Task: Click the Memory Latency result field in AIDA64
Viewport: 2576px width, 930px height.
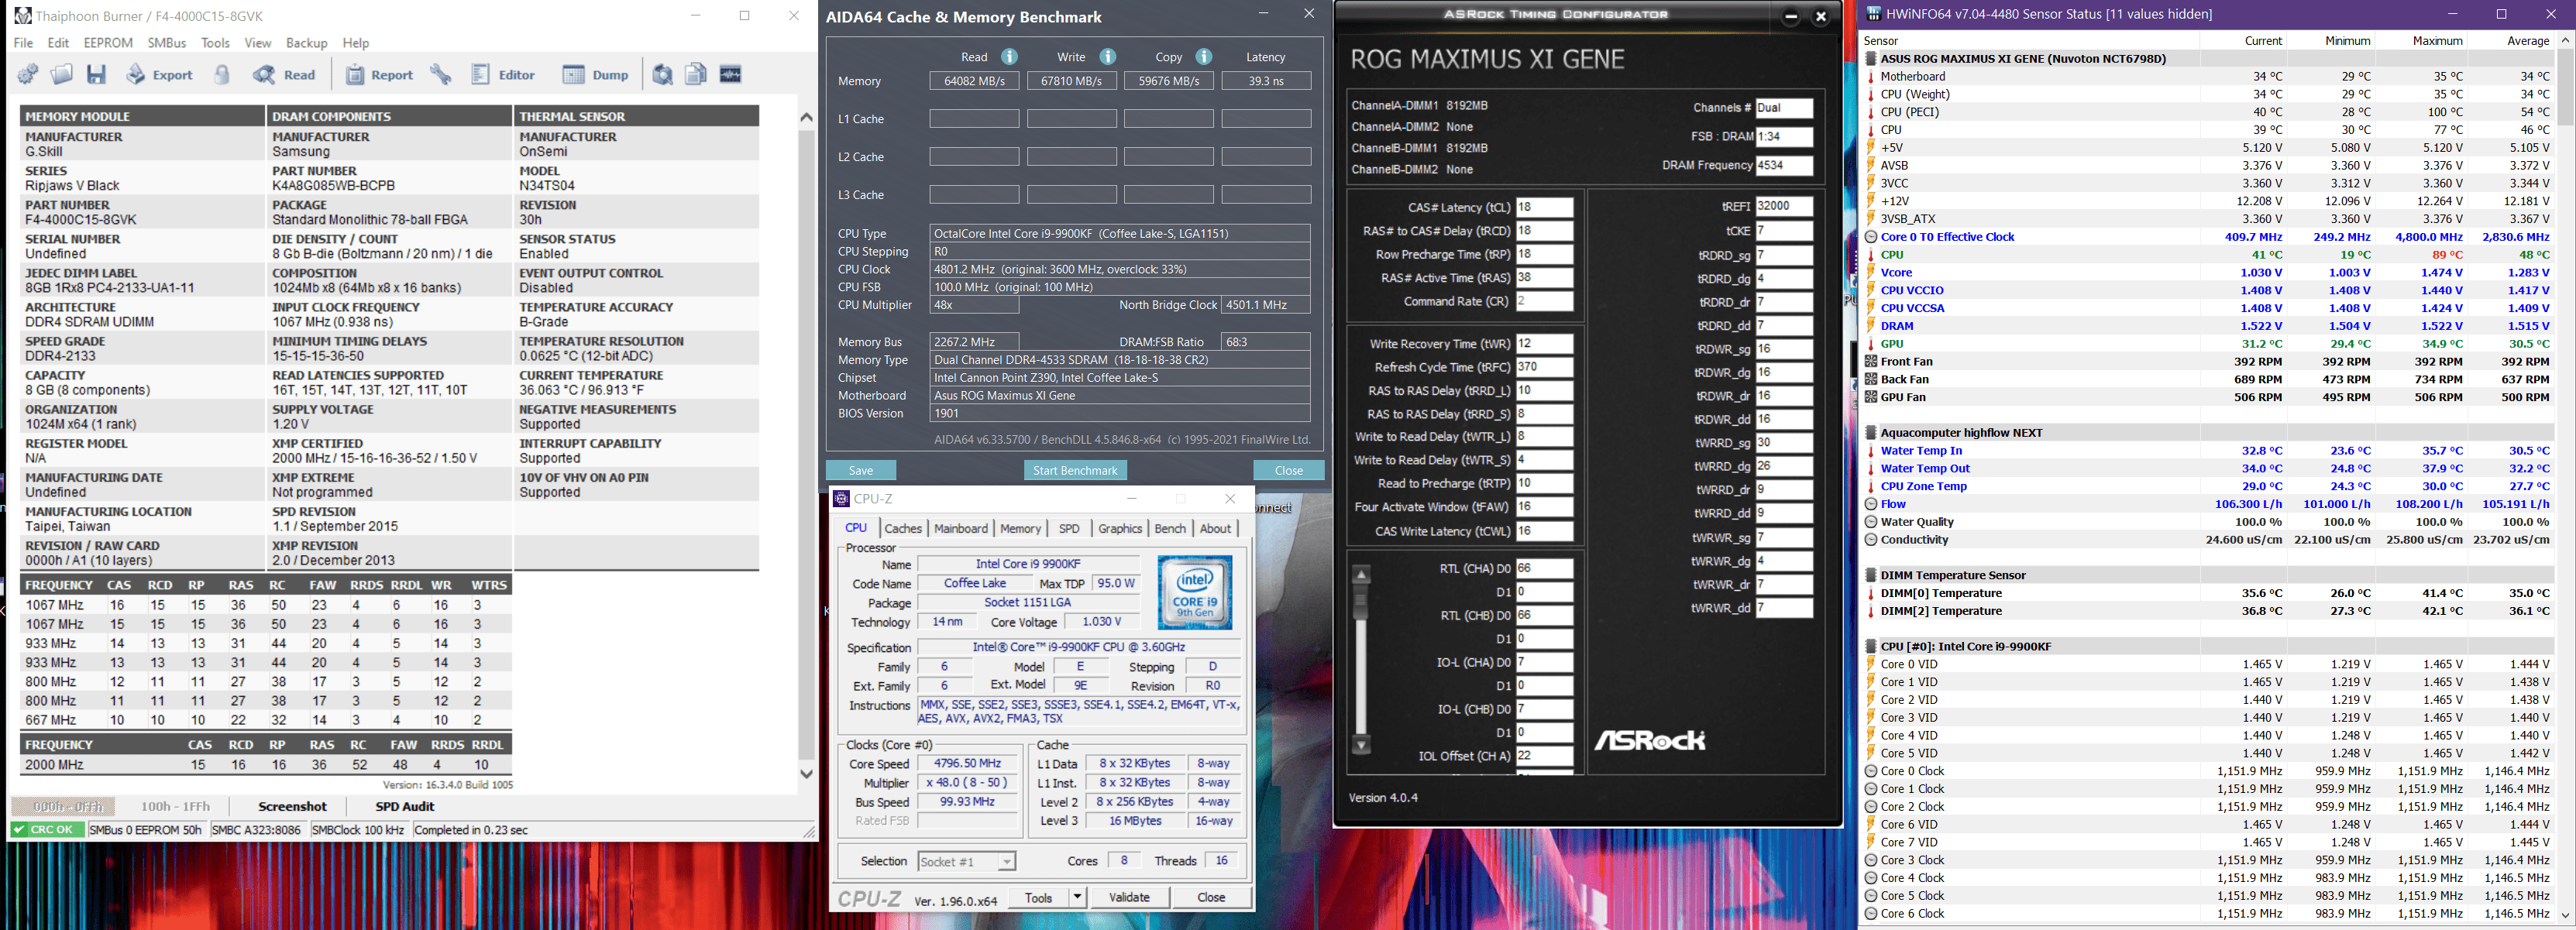Action: pyautogui.click(x=1266, y=81)
